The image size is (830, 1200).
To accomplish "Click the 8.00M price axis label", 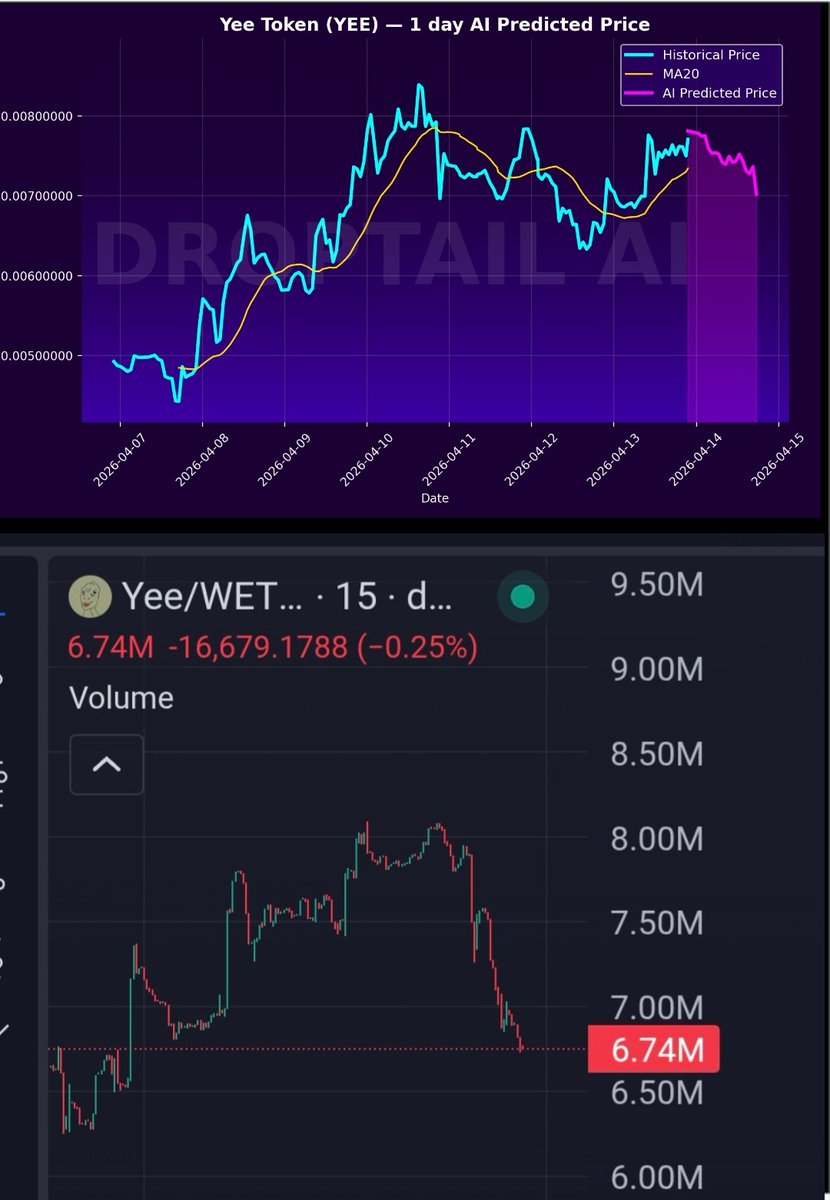I will (x=658, y=838).
